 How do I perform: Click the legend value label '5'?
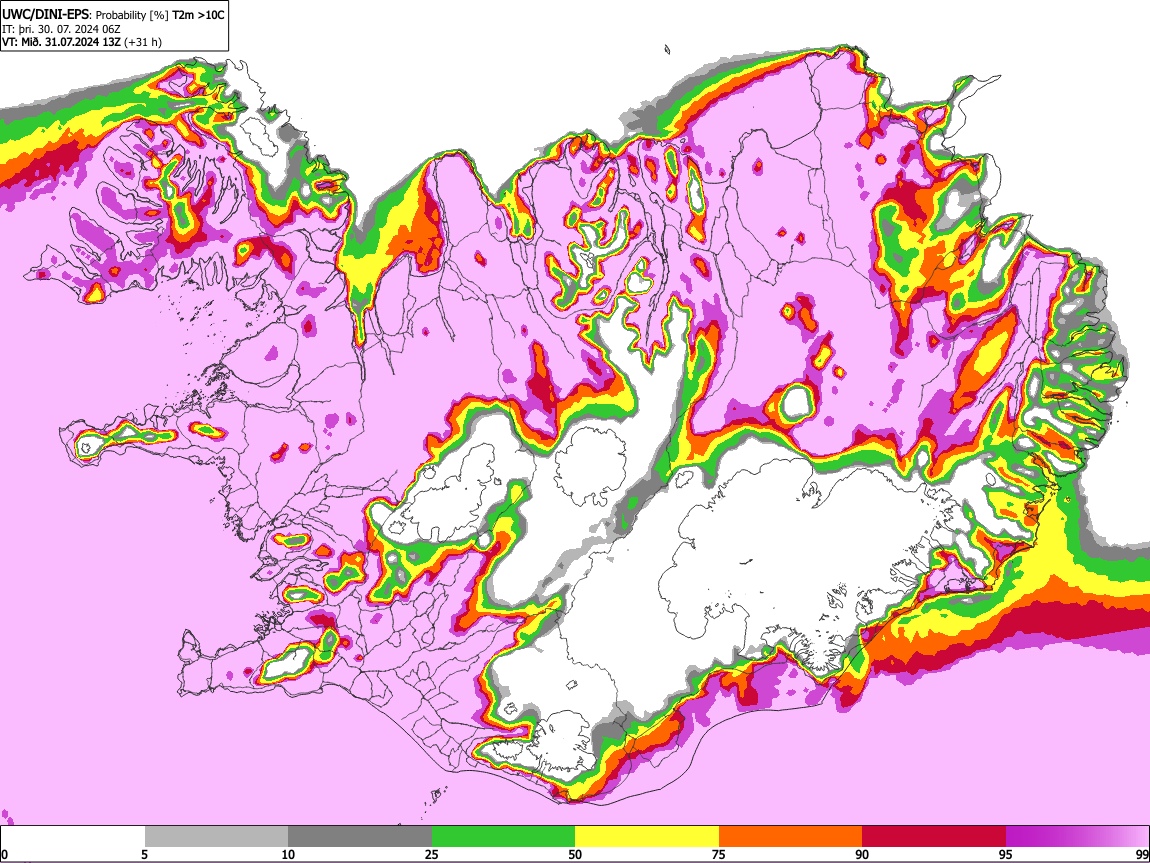pos(144,855)
